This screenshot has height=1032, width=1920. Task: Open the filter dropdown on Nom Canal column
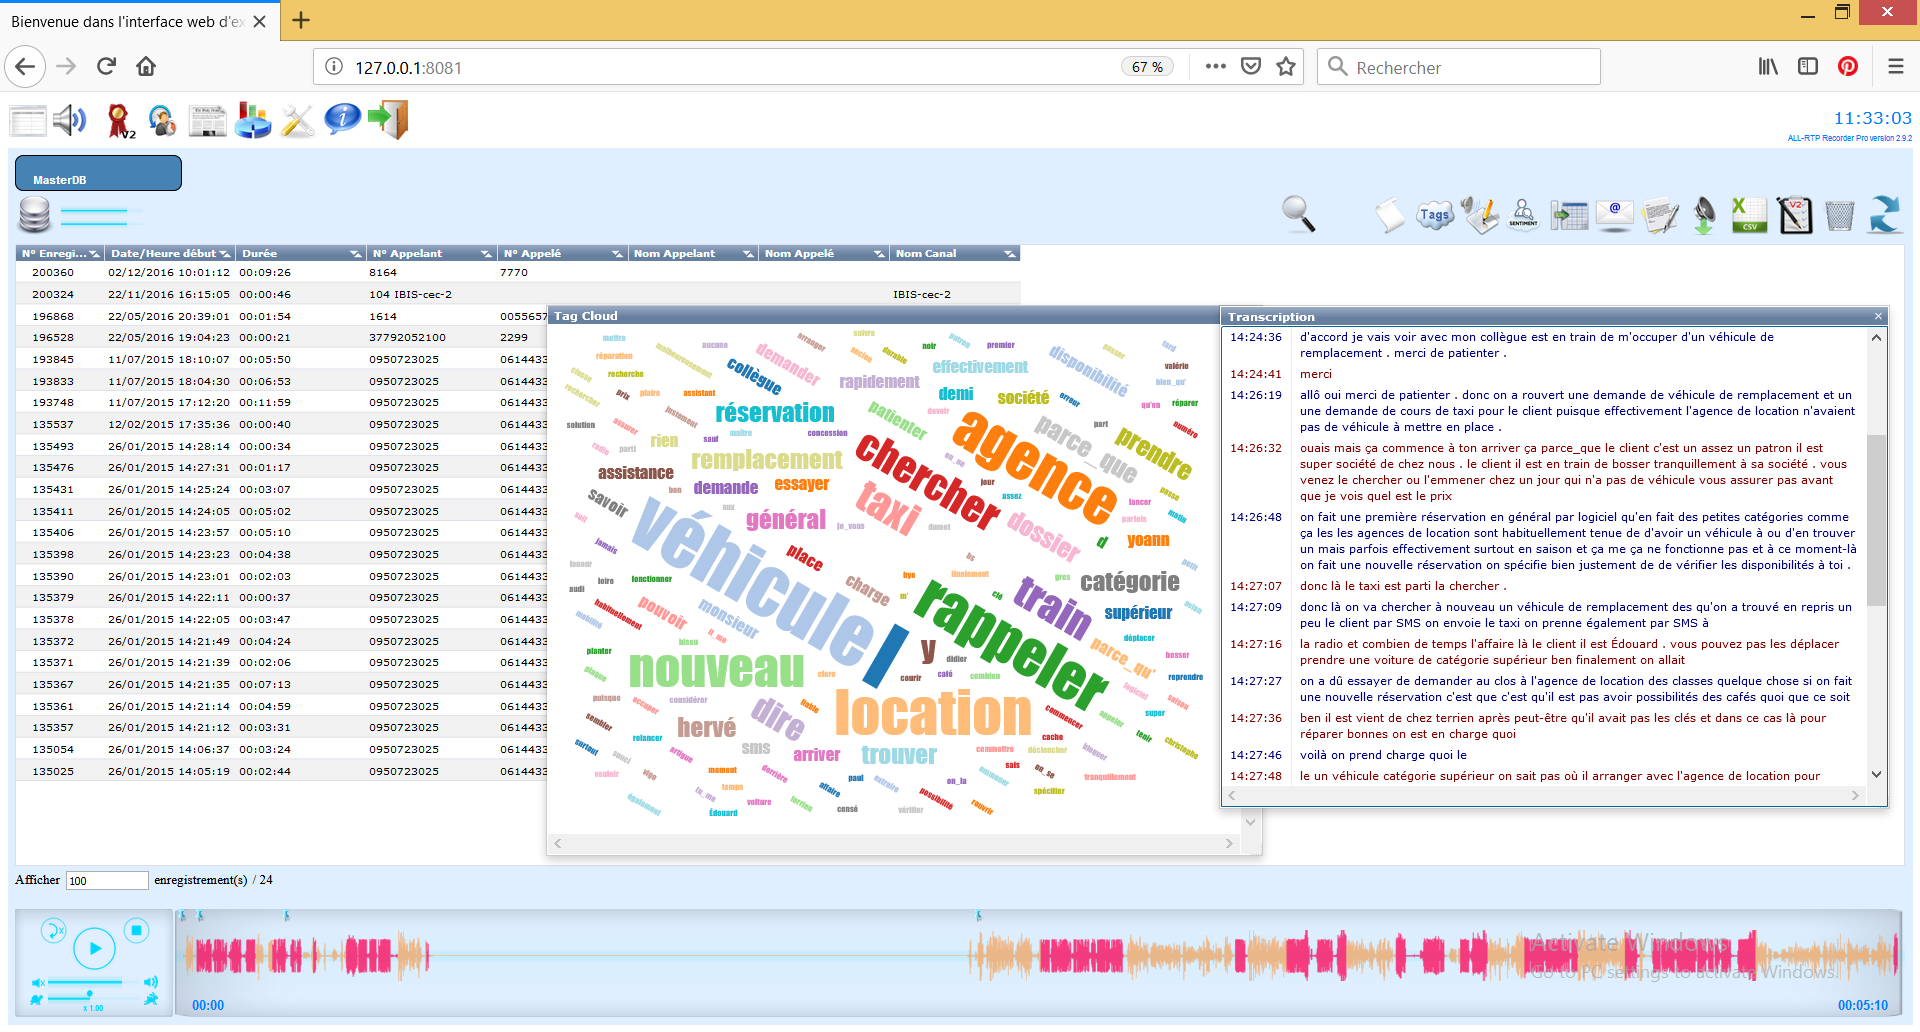tap(1010, 254)
